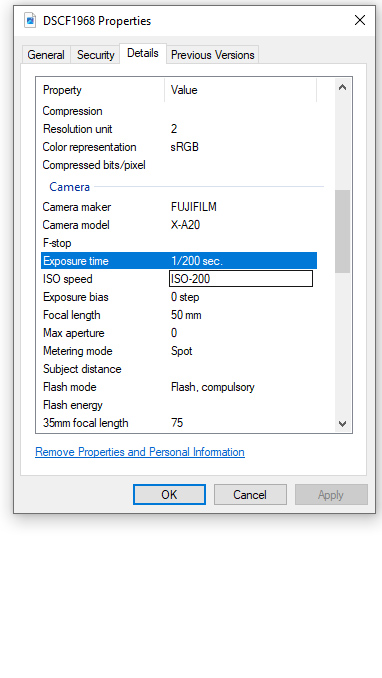This screenshot has height=678, width=382.
Task: Click Remove Properties and Personal Information link
Action: click(140, 452)
